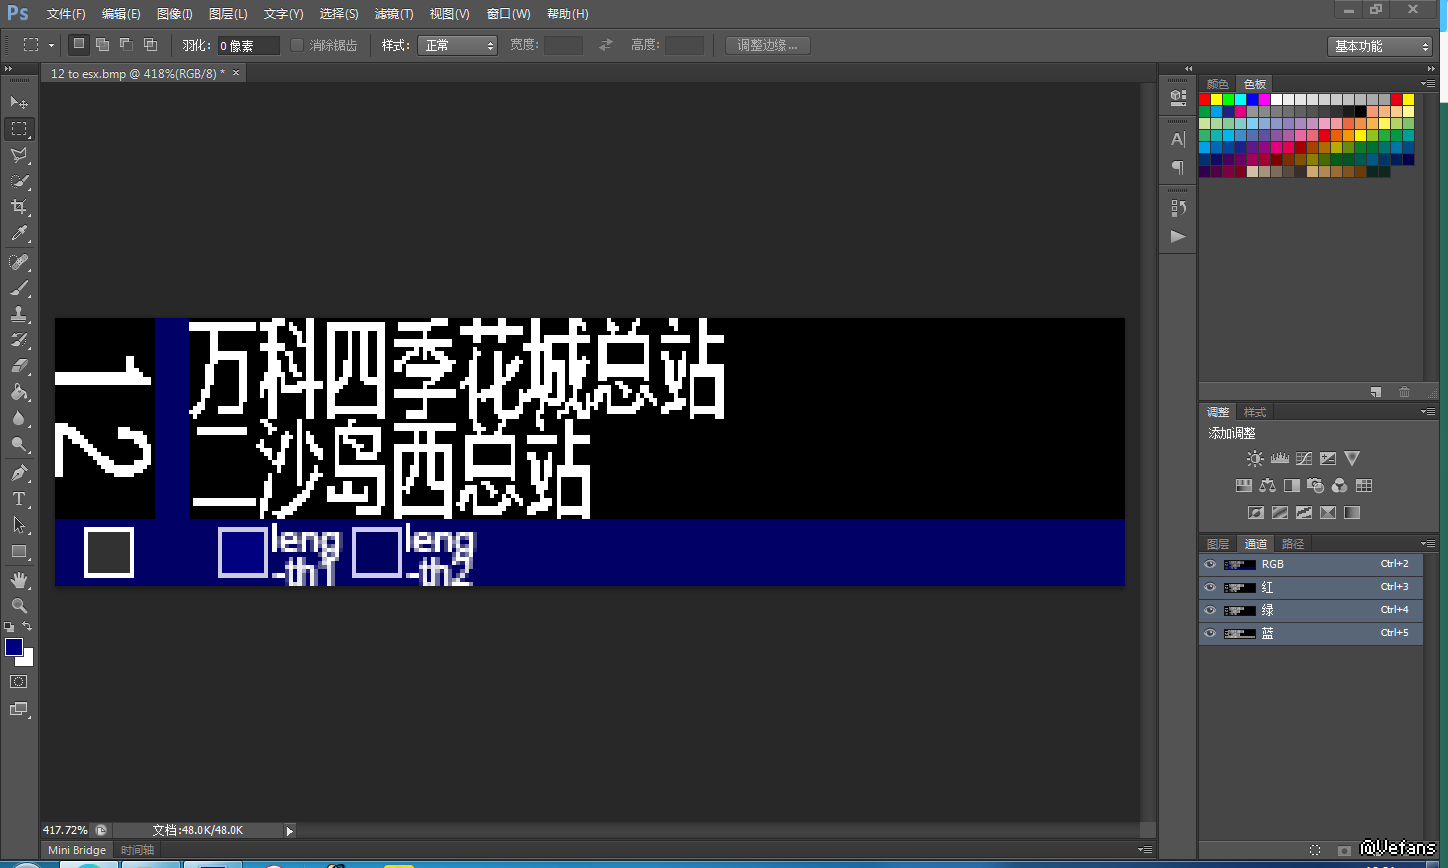
Task: Select the Pen tool
Action: pos(19,473)
